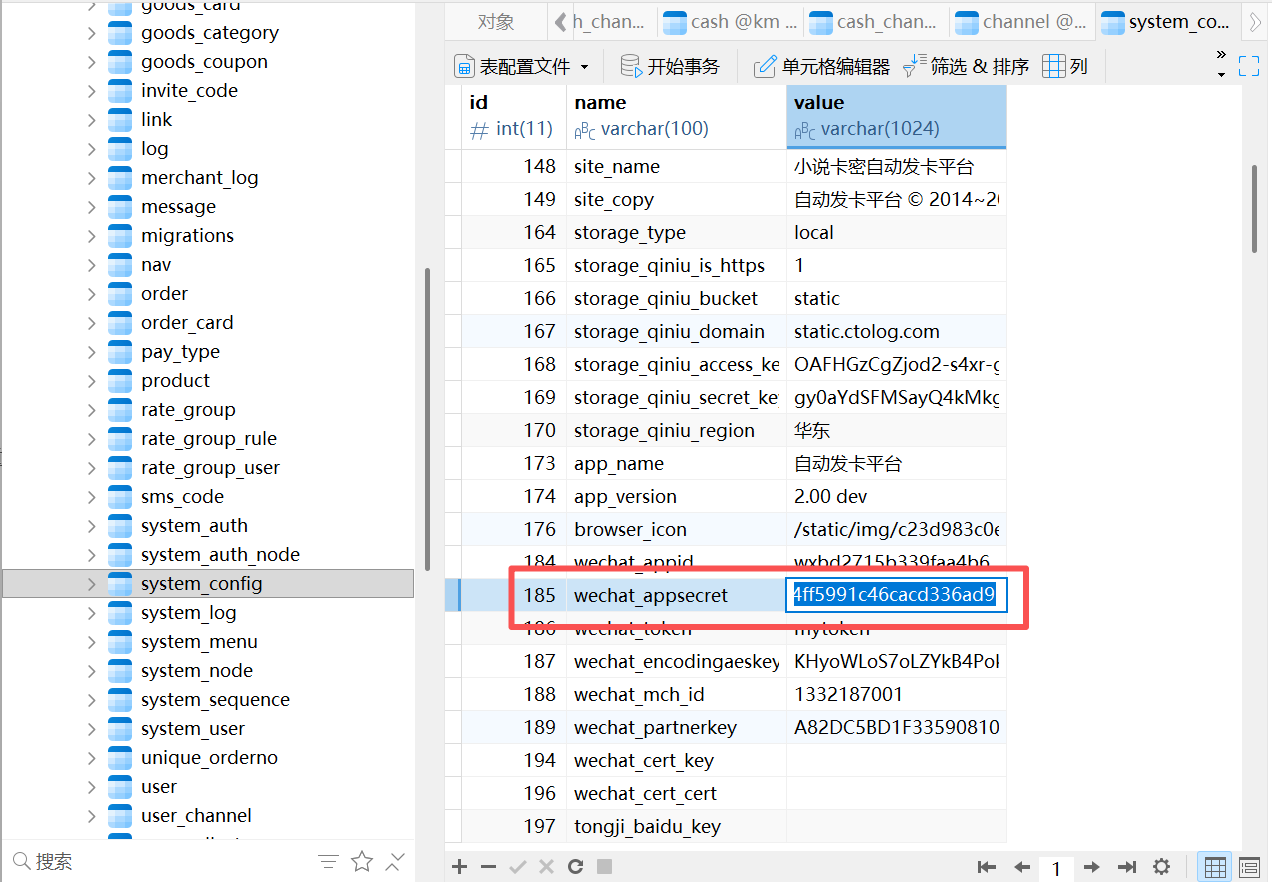Open the 表配置文件 dropdown
1272x882 pixels.
click(x=521, y=67)
